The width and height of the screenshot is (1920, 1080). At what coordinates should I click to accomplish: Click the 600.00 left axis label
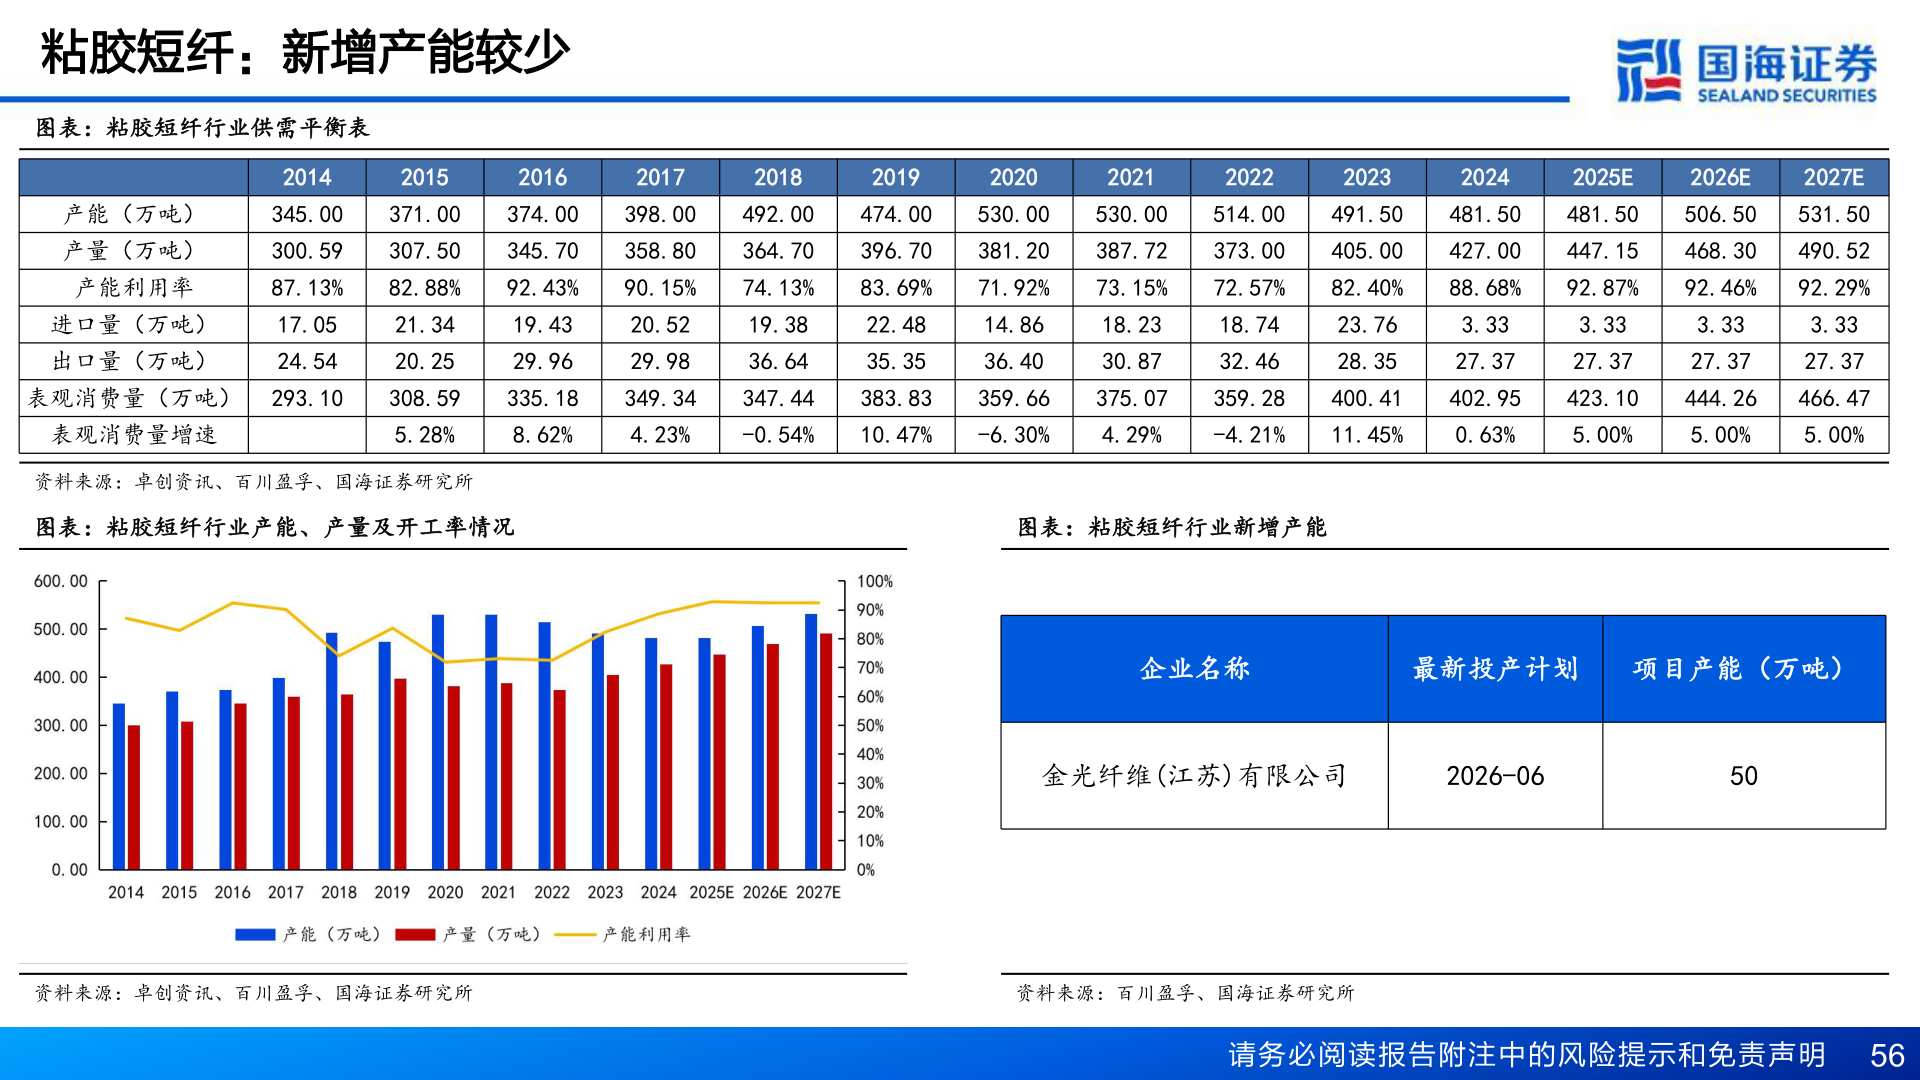point(61,581)
